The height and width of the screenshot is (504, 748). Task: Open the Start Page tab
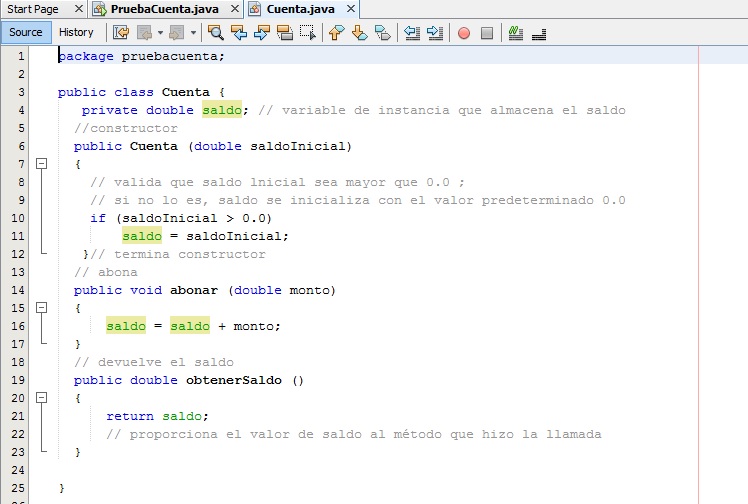[x=32, y=9]
